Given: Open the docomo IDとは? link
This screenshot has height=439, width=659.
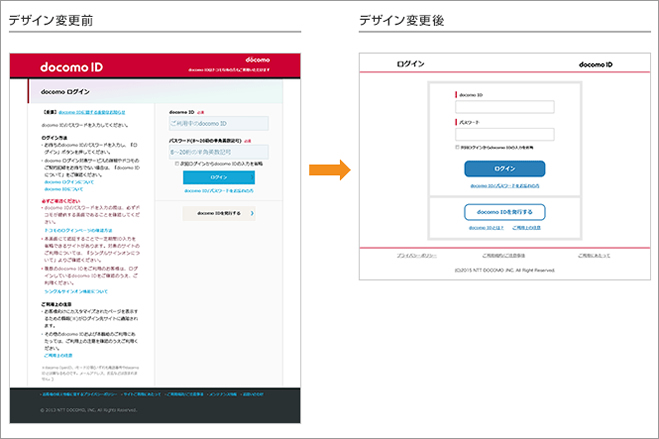Looking at the screenshot, I should pos(486,228).
